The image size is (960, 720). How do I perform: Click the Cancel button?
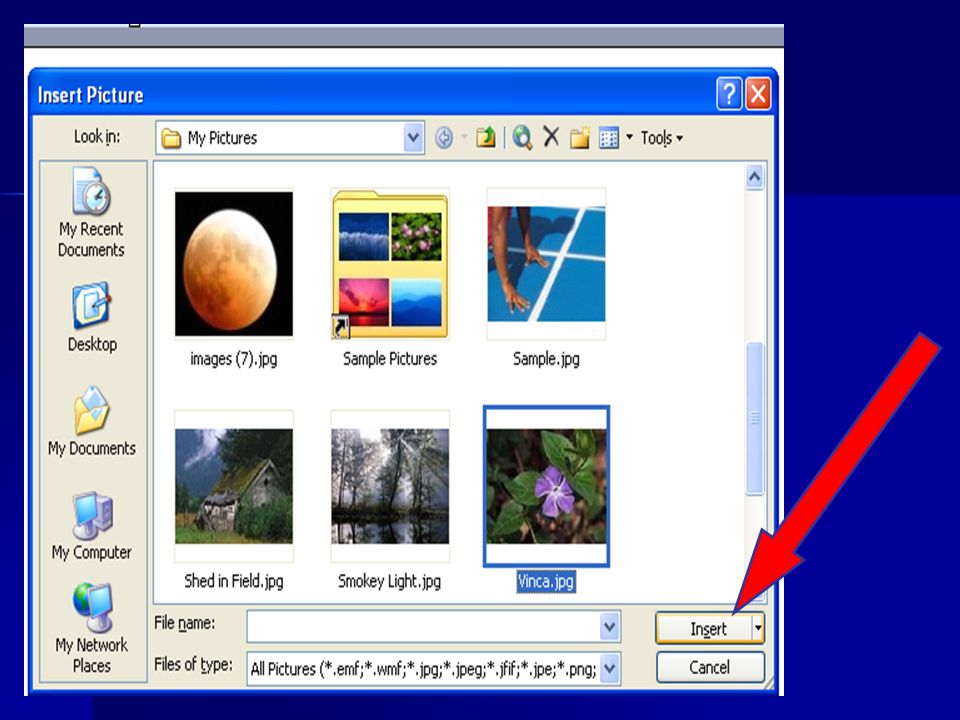click(710, 667)
